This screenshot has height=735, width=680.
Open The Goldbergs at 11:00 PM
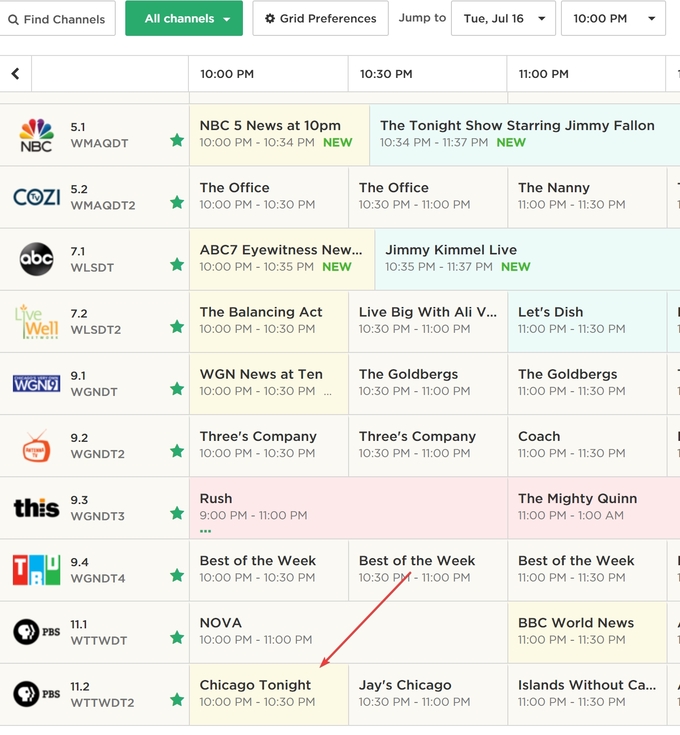point(587,383)
